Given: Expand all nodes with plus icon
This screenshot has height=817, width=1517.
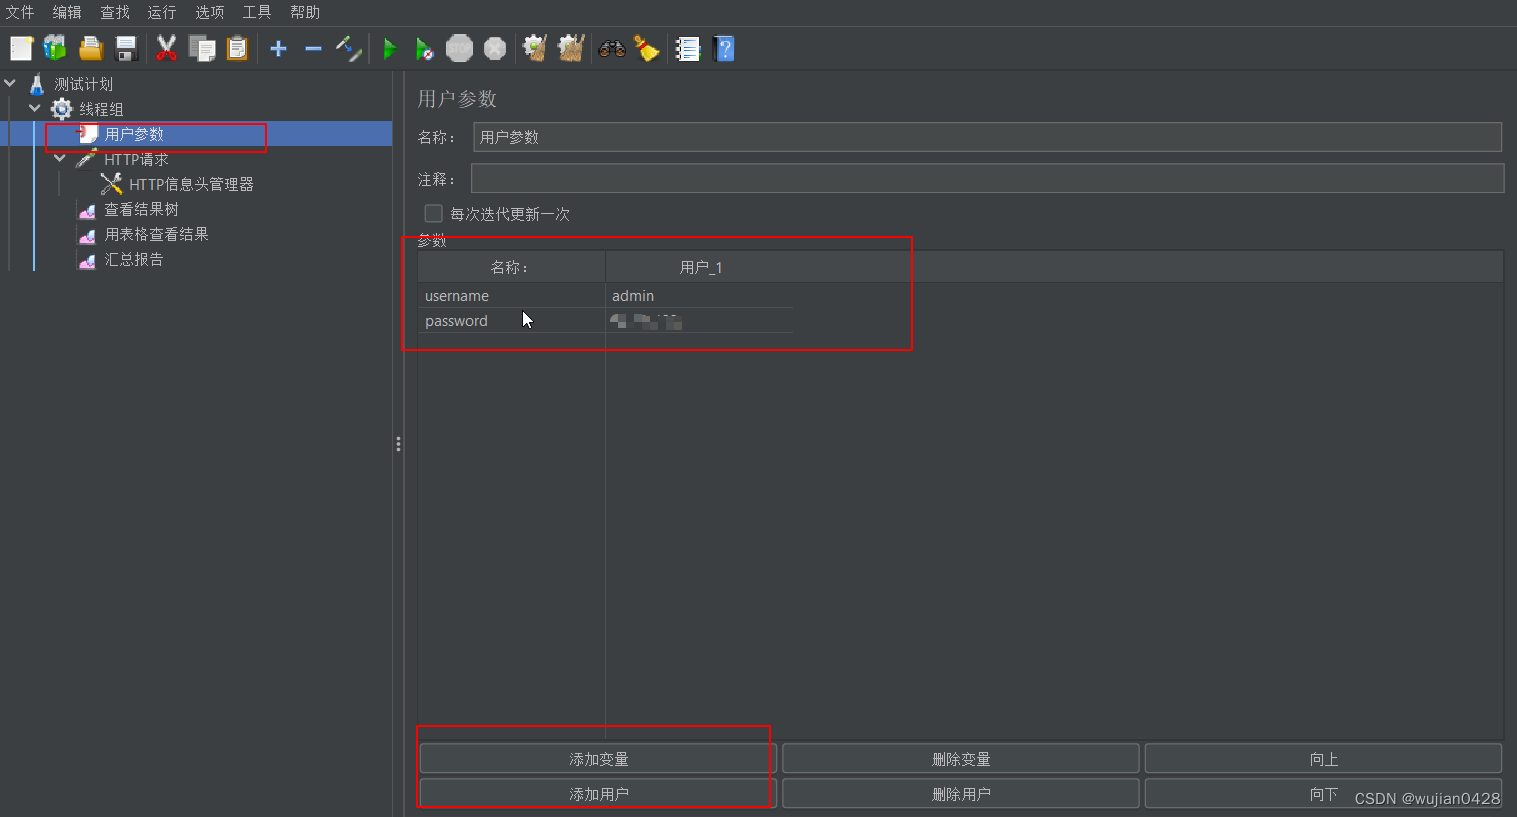Looking at the screenshot, I should click(x=279, y=48).
